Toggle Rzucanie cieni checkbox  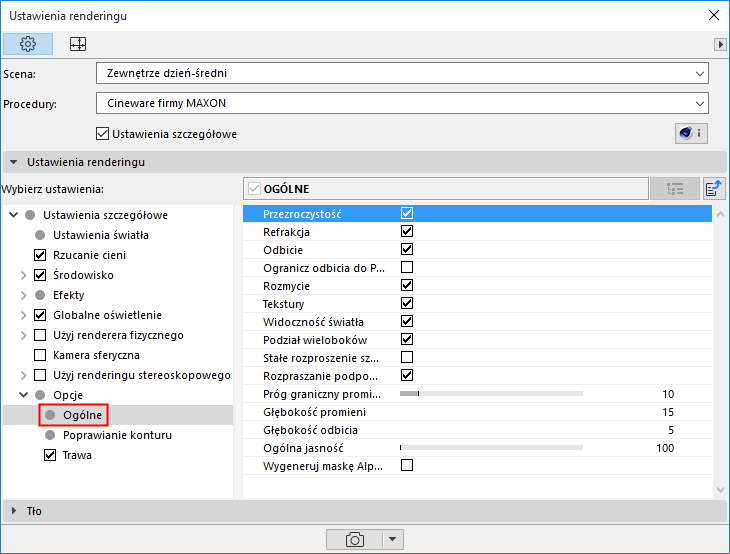pos(40,255)
